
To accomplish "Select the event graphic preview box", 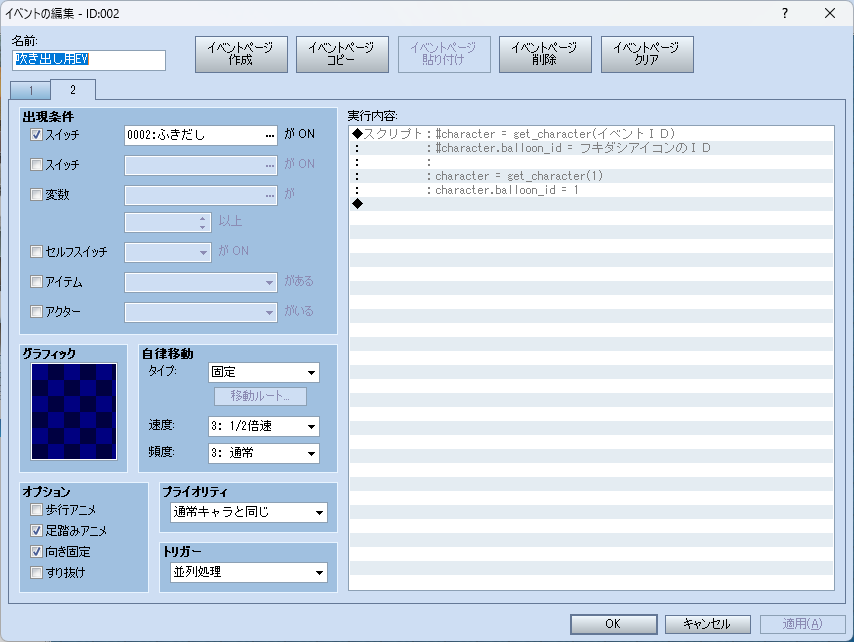I will [74, 412].
